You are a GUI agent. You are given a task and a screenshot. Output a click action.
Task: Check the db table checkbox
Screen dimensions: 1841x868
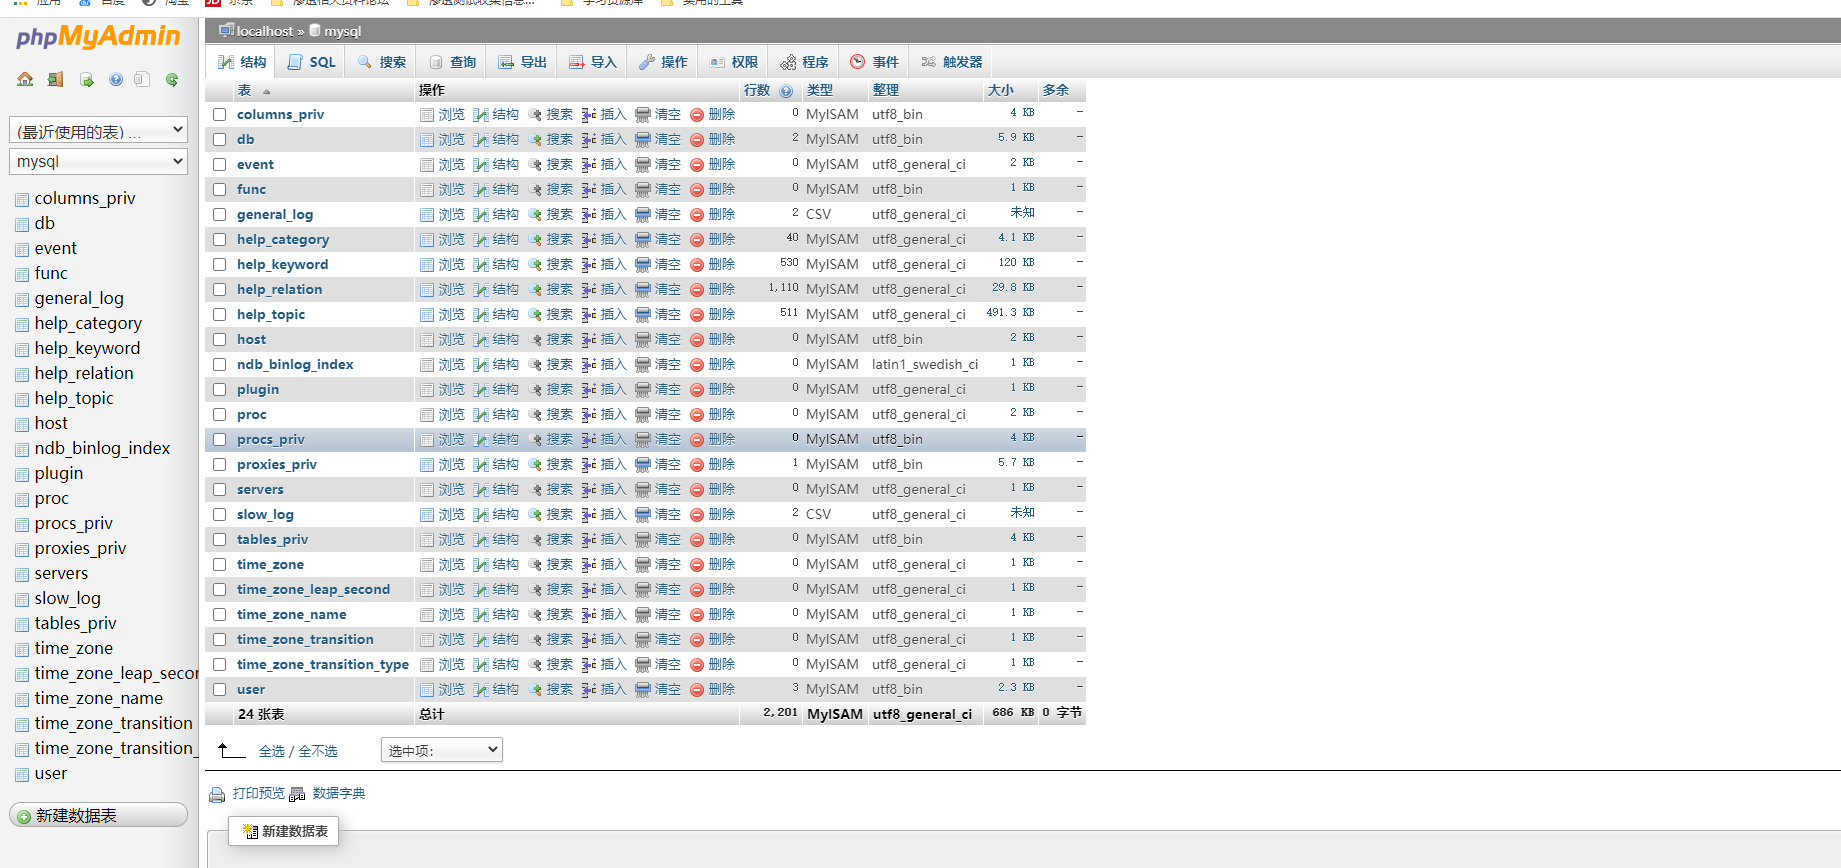coord(220,140)
